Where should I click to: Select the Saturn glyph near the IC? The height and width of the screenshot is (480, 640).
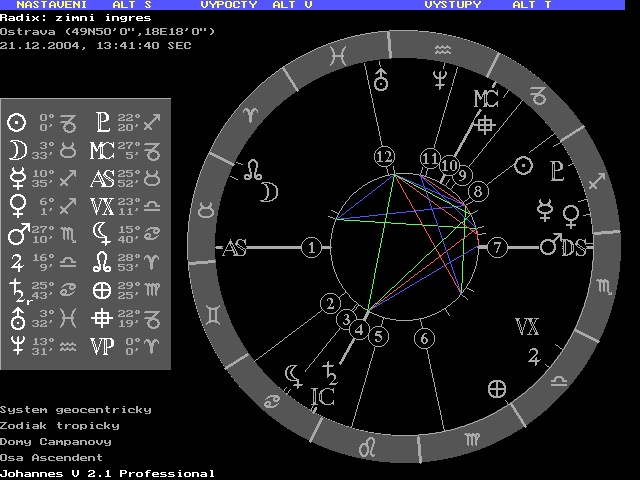point(330,374)
